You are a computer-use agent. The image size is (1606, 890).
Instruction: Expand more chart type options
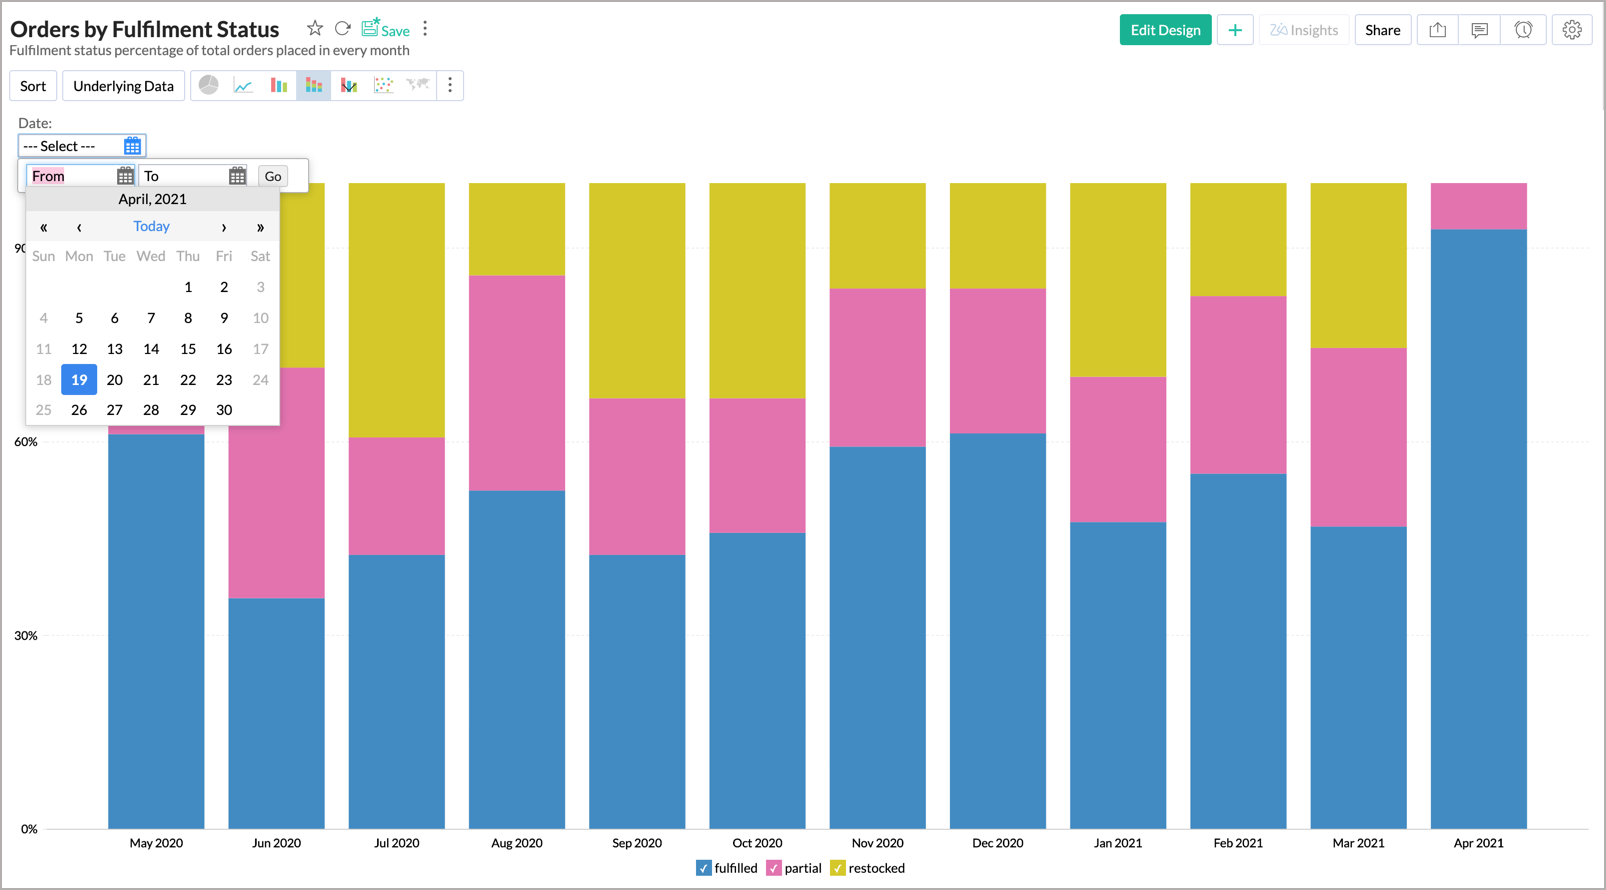pos(450,86)
